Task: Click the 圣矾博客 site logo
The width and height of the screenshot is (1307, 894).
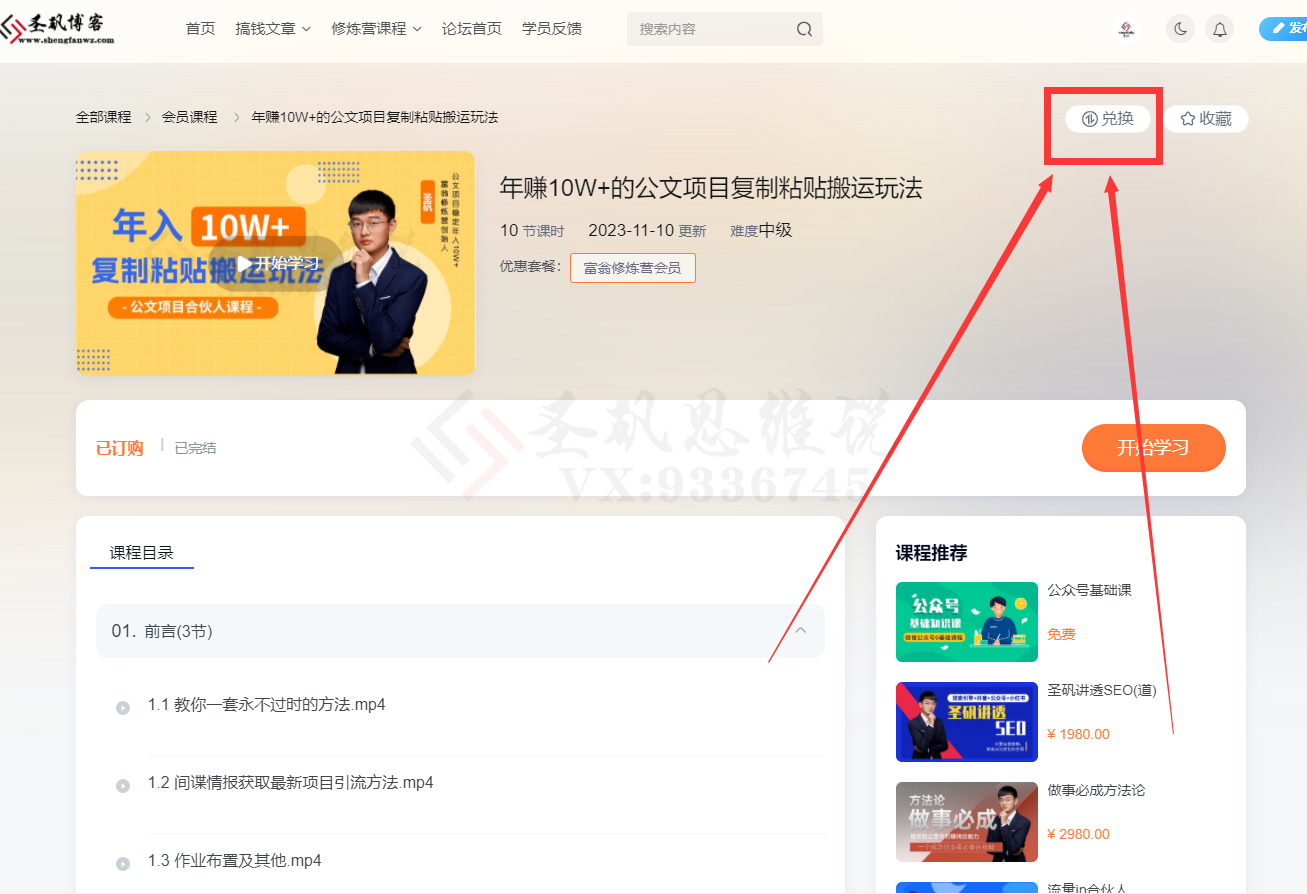Action: click(x=58, y=28)
